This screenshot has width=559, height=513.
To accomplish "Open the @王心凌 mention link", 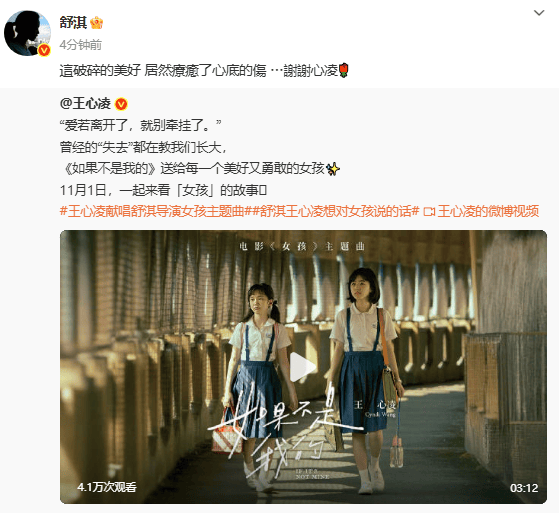I will pos(86,104).
